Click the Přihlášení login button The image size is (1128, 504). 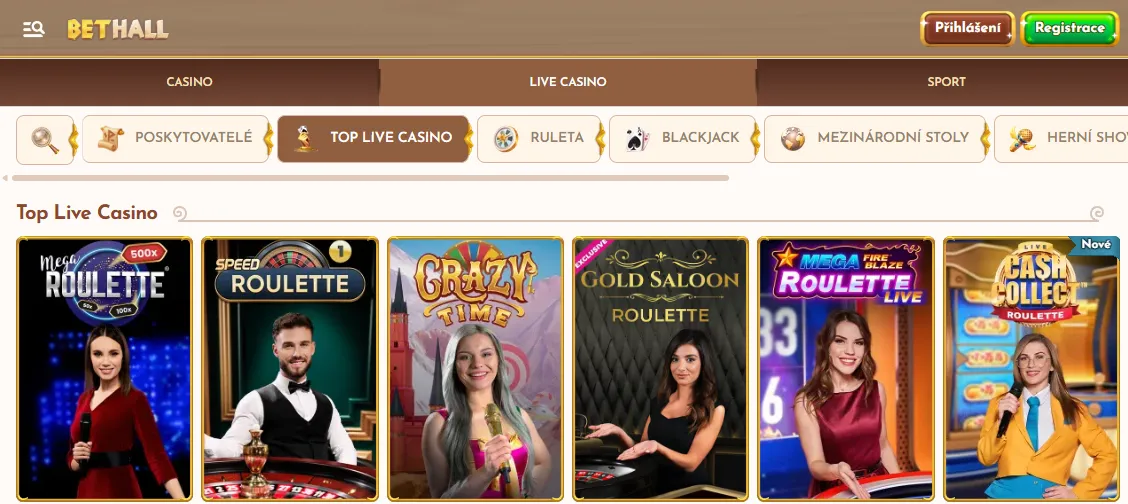click(968, 29)
